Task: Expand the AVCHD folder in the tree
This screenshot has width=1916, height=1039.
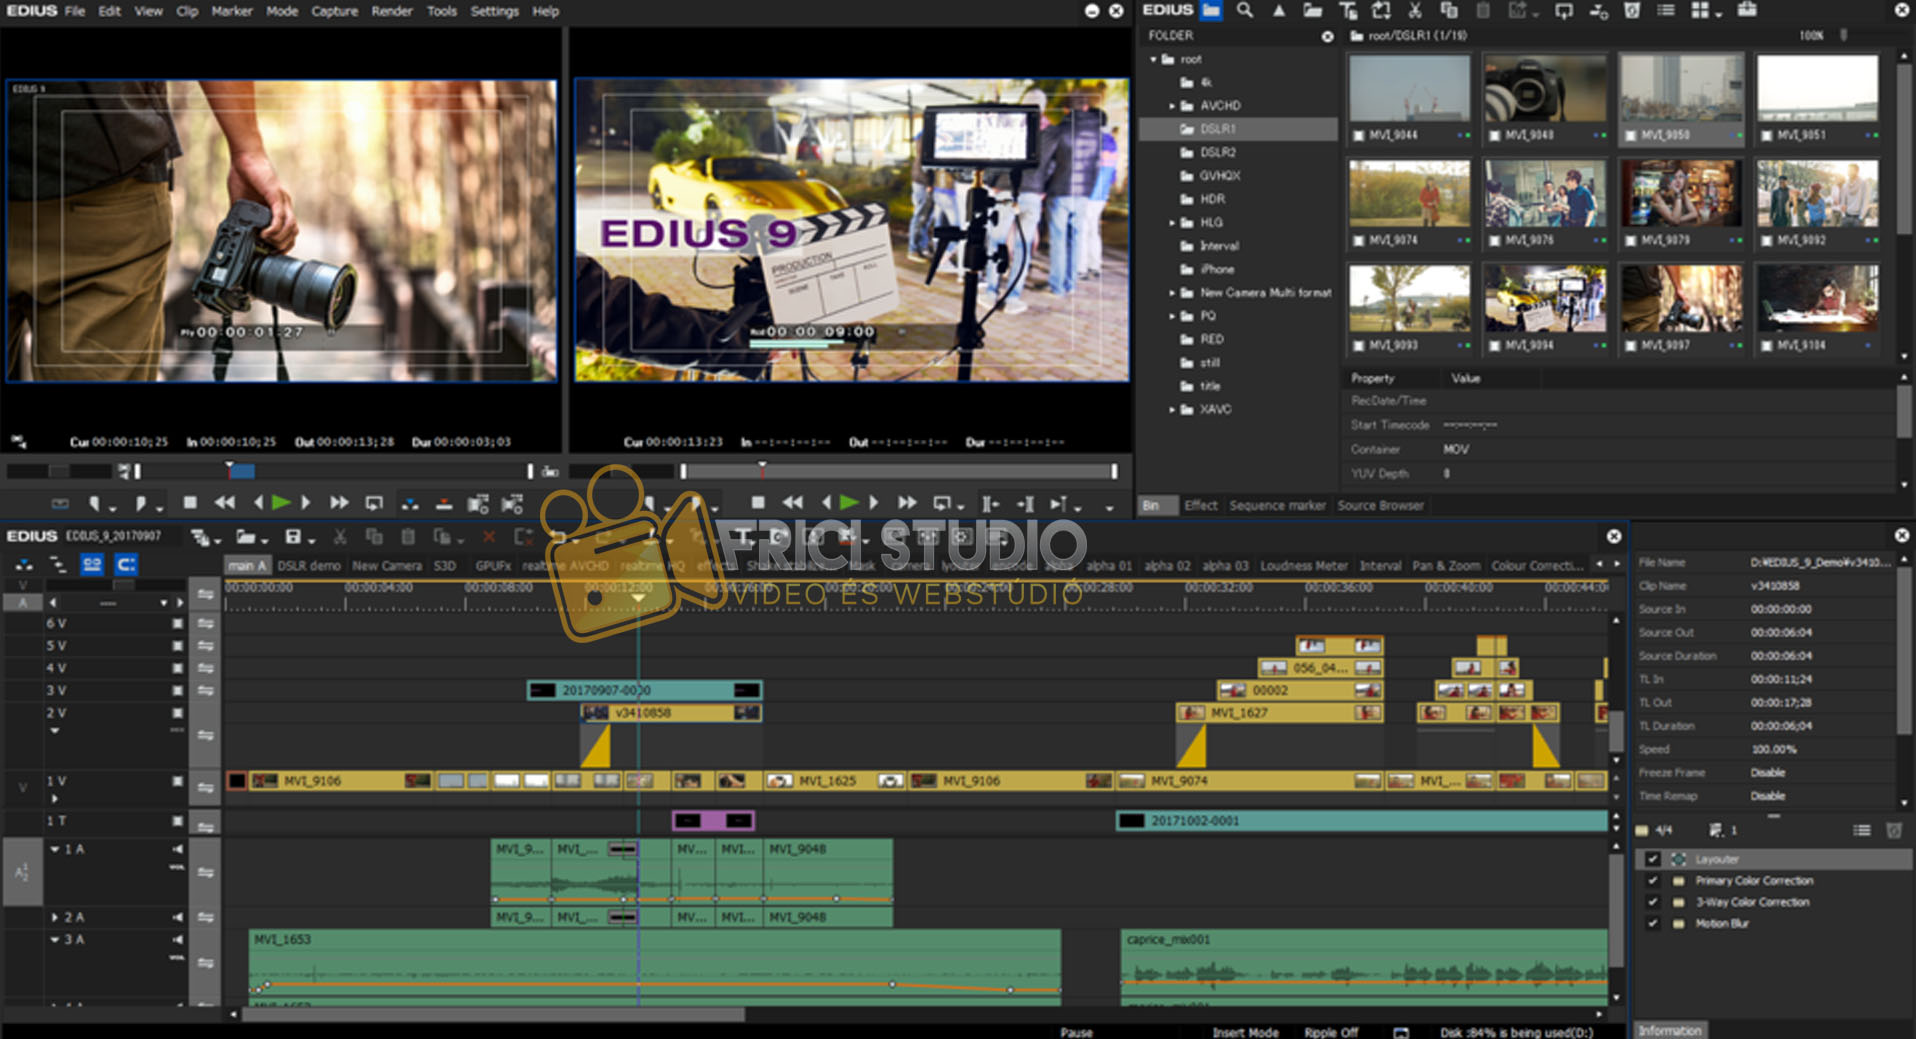Action: click(1172, 106)
